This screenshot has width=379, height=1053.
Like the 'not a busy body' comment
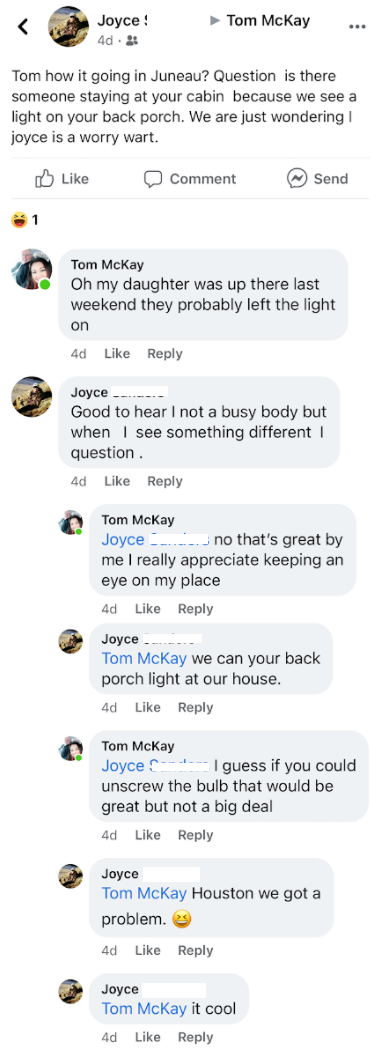pyautogui.click(x=117, y=481)
